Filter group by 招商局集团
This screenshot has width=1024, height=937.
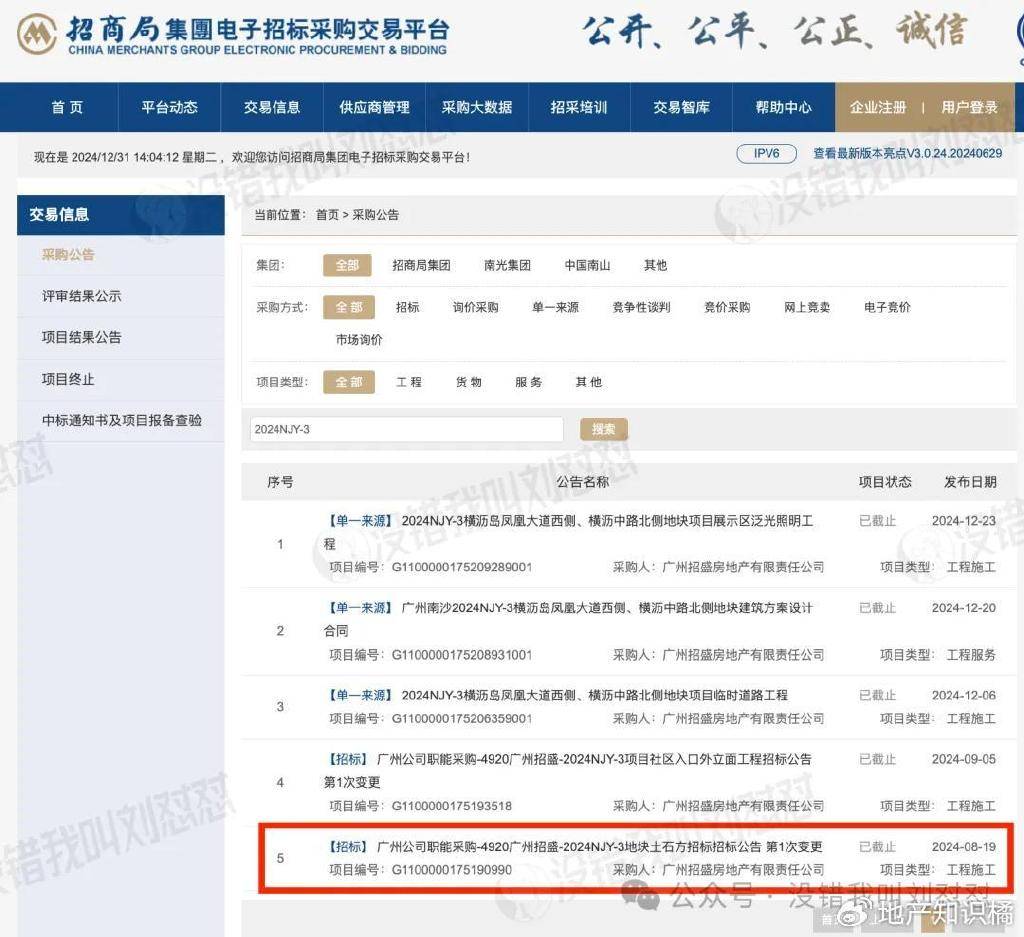pyautogui.click(x=421, y=265)
